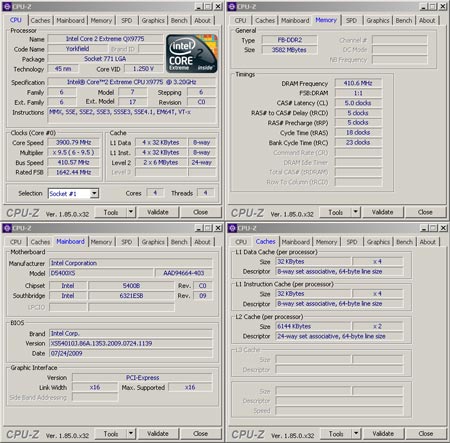Screen dimensions: 450x443
Task: Open Memory tab in Mainboard window
Action: click(101, 242)
